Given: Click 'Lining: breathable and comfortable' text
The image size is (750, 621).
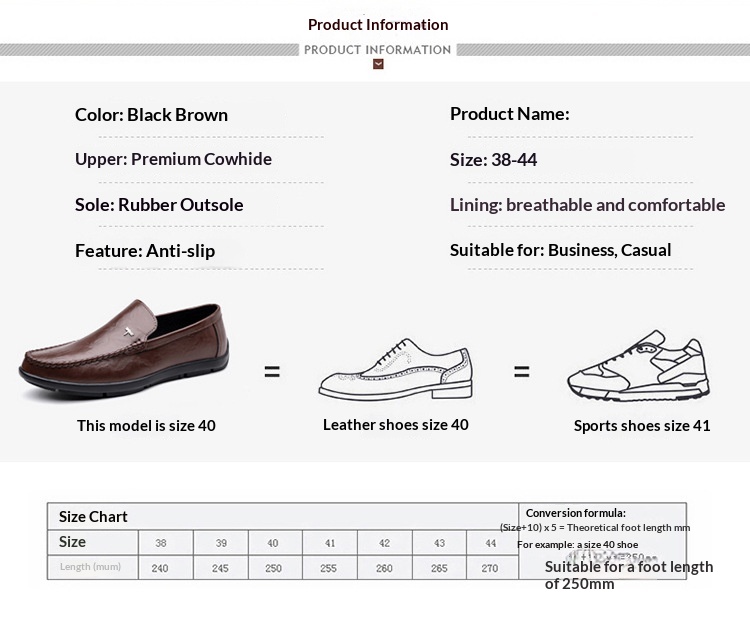Looking at the screenshot, I should point(587,205).
